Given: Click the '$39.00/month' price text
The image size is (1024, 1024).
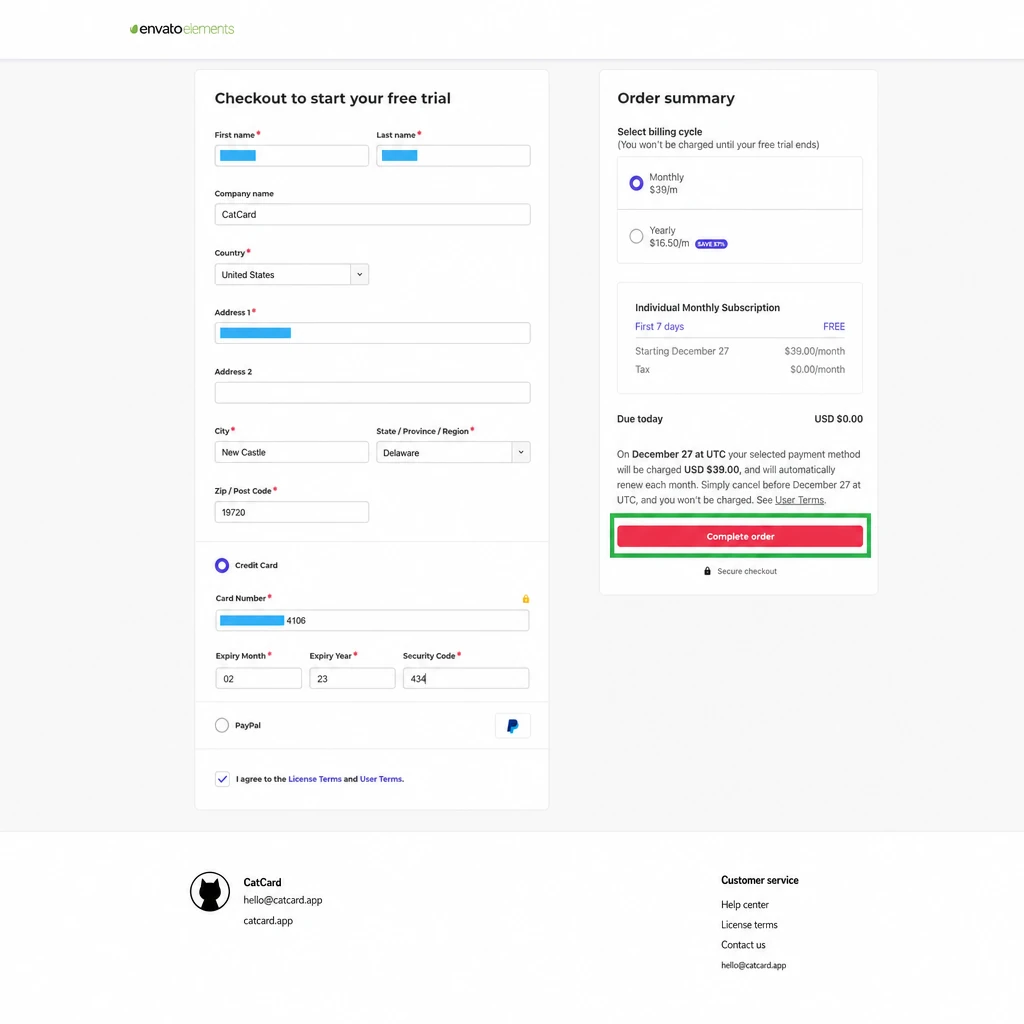Looking at the screenshot, I should click(x=814, y=351).
